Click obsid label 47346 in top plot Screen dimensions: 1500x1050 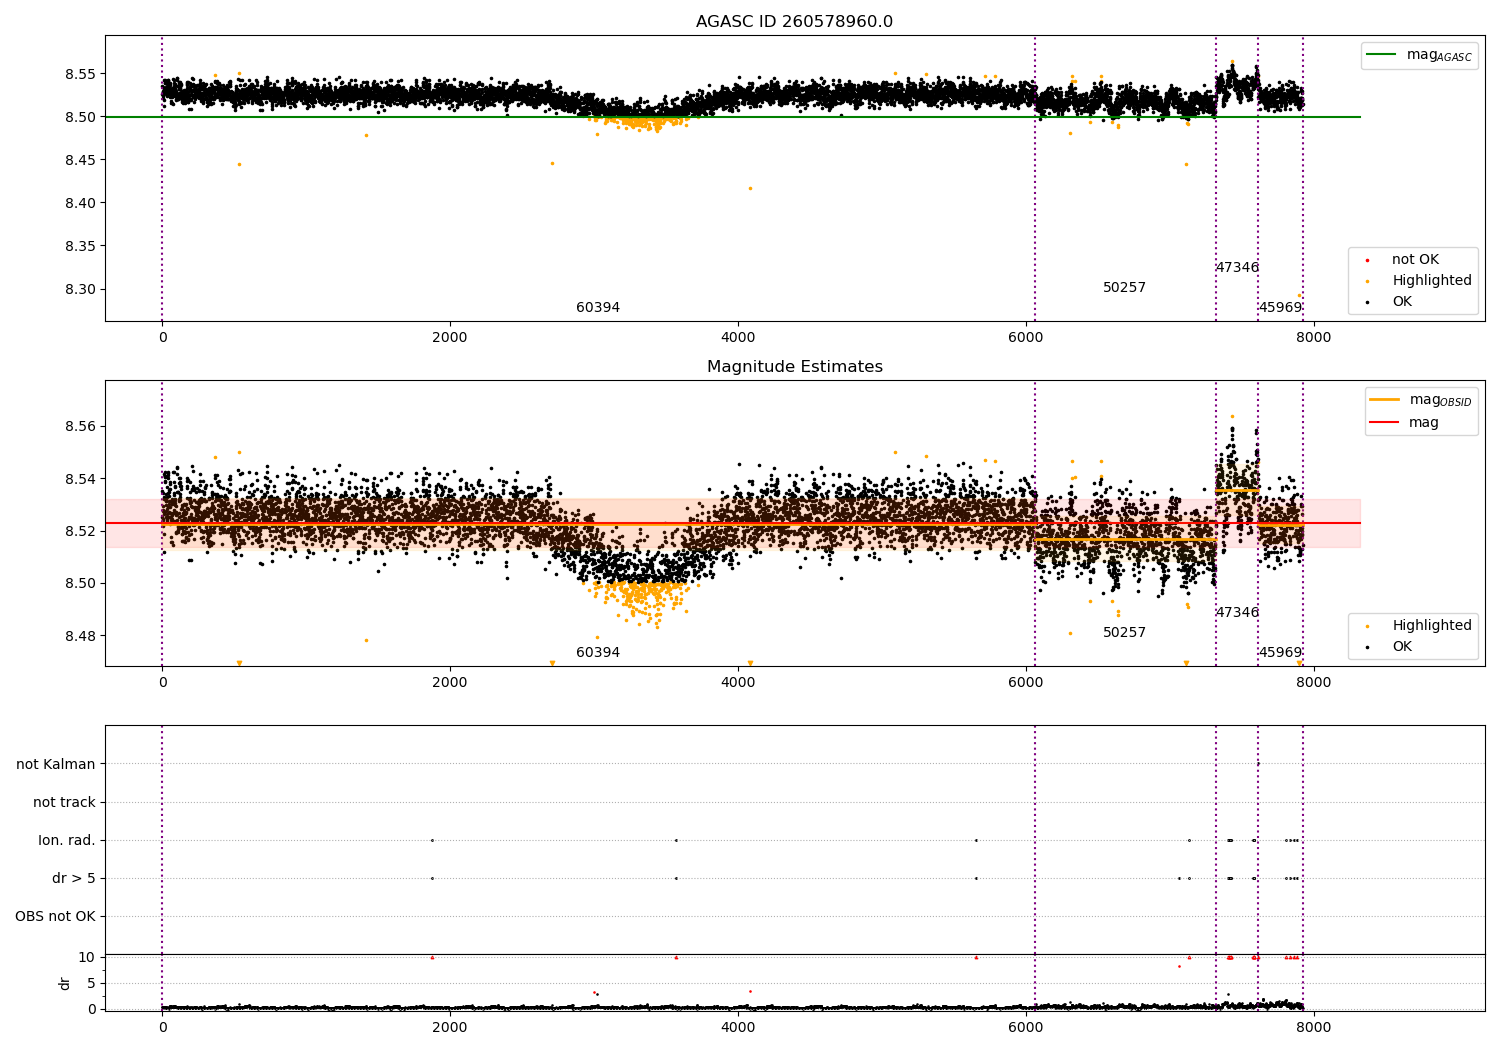click(1237, 268)
